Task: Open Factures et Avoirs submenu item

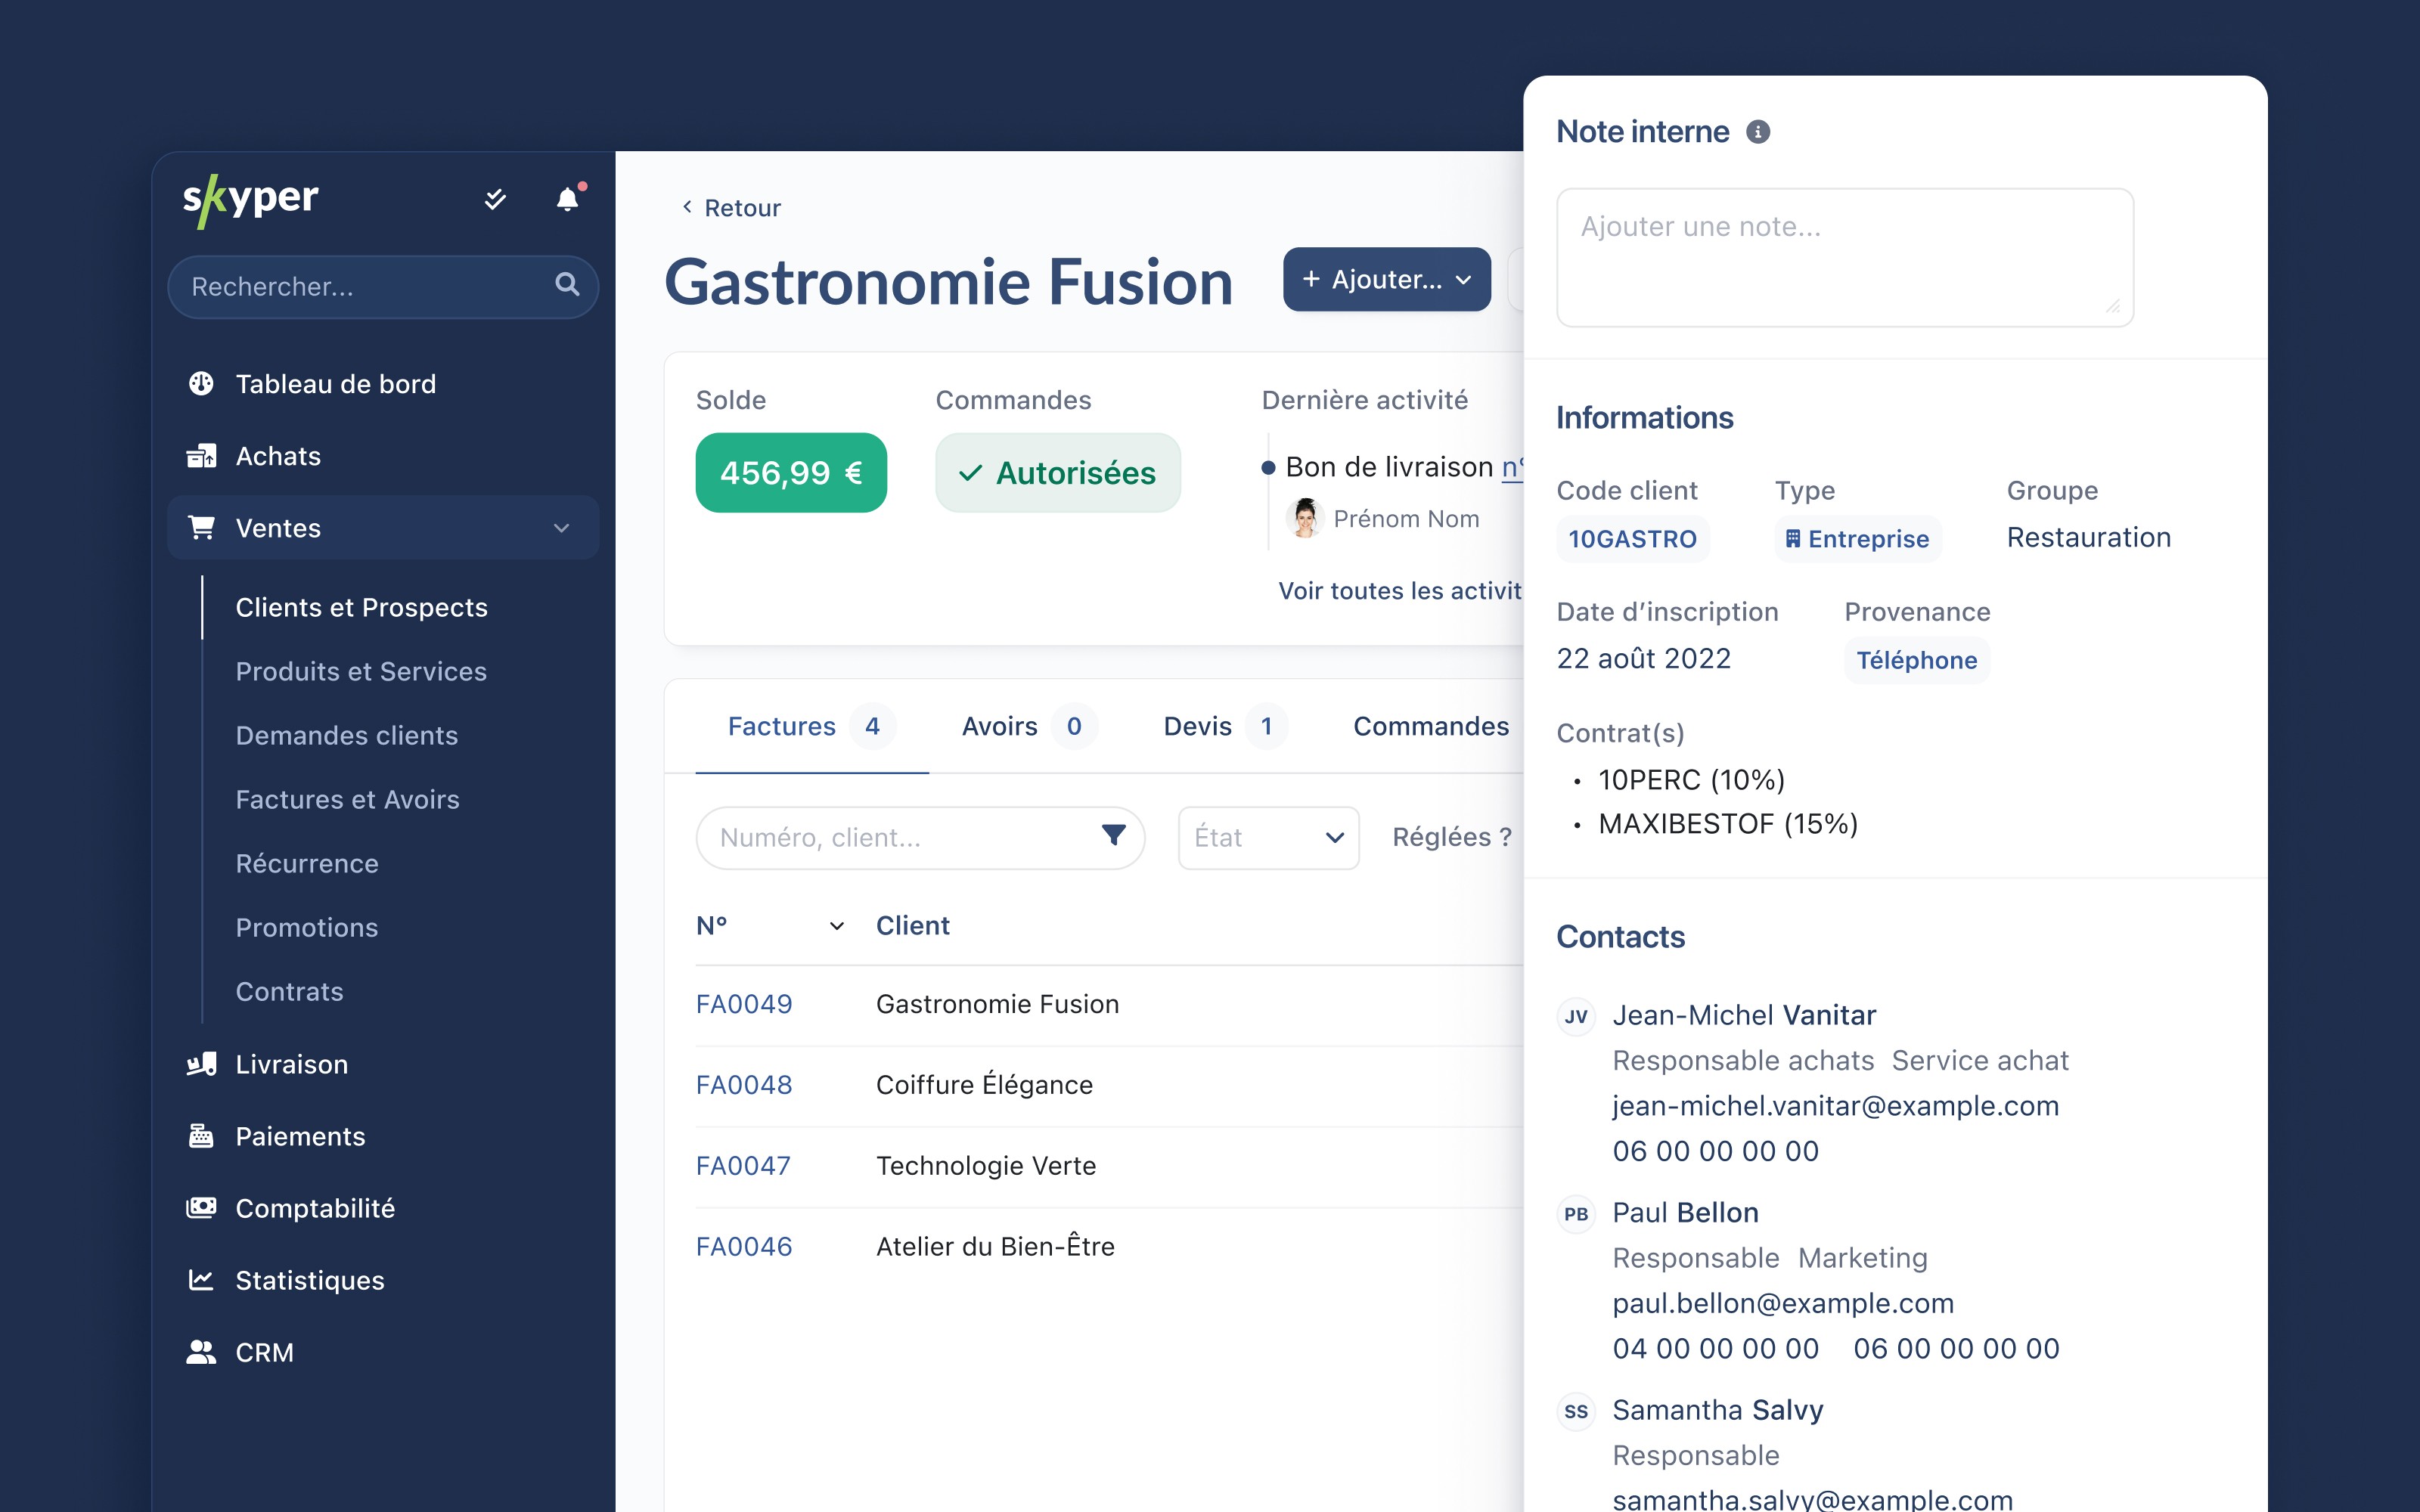Action: tap(347, 799)
